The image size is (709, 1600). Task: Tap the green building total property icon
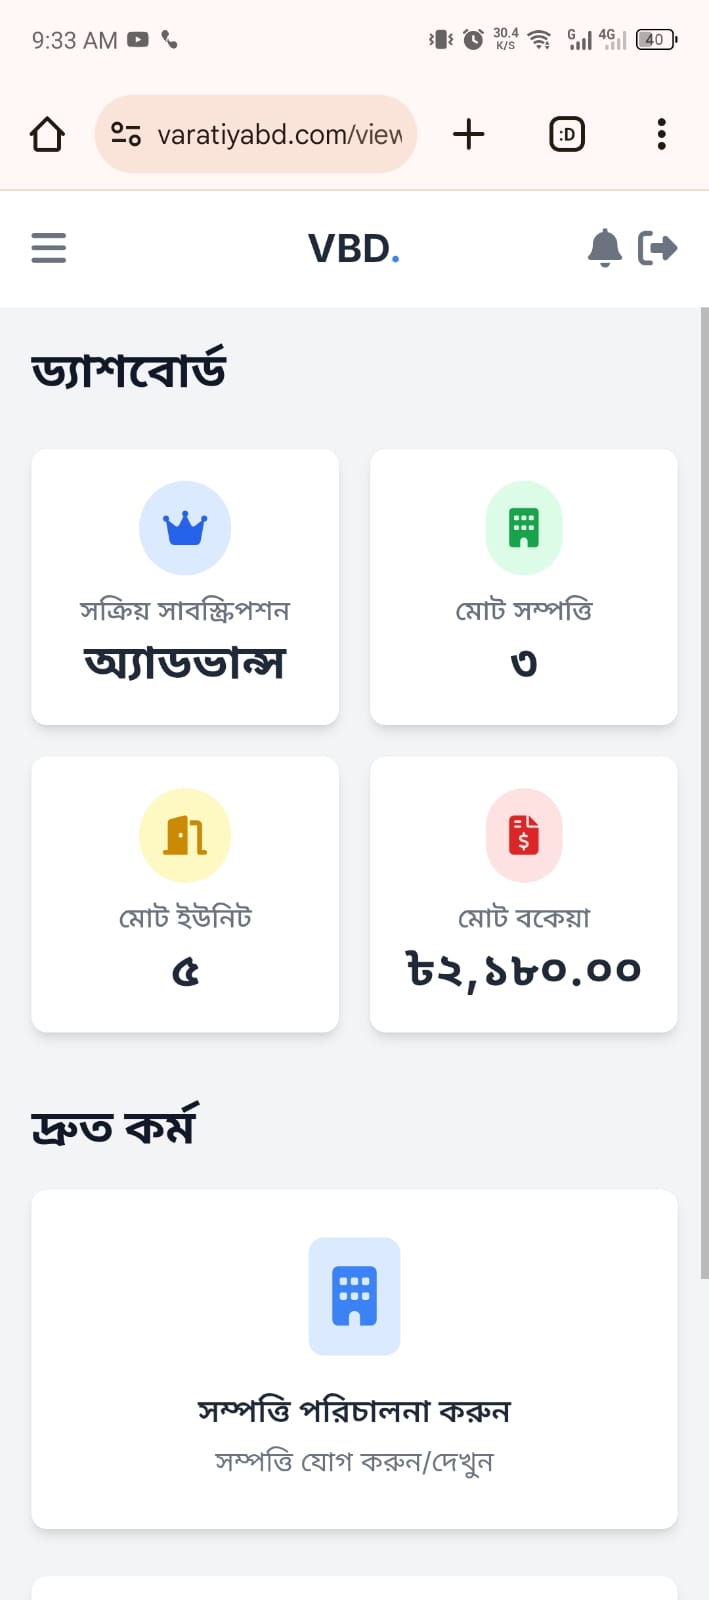[x=524, y=528]
